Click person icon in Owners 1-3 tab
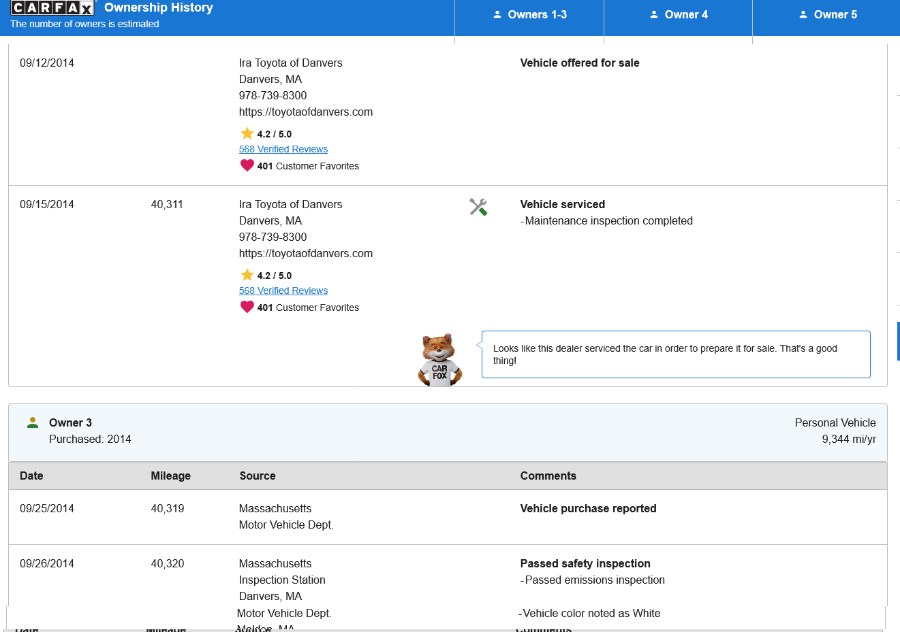Image resolution: width=900 pixels, height=632 pixels. tap(497, 15)
